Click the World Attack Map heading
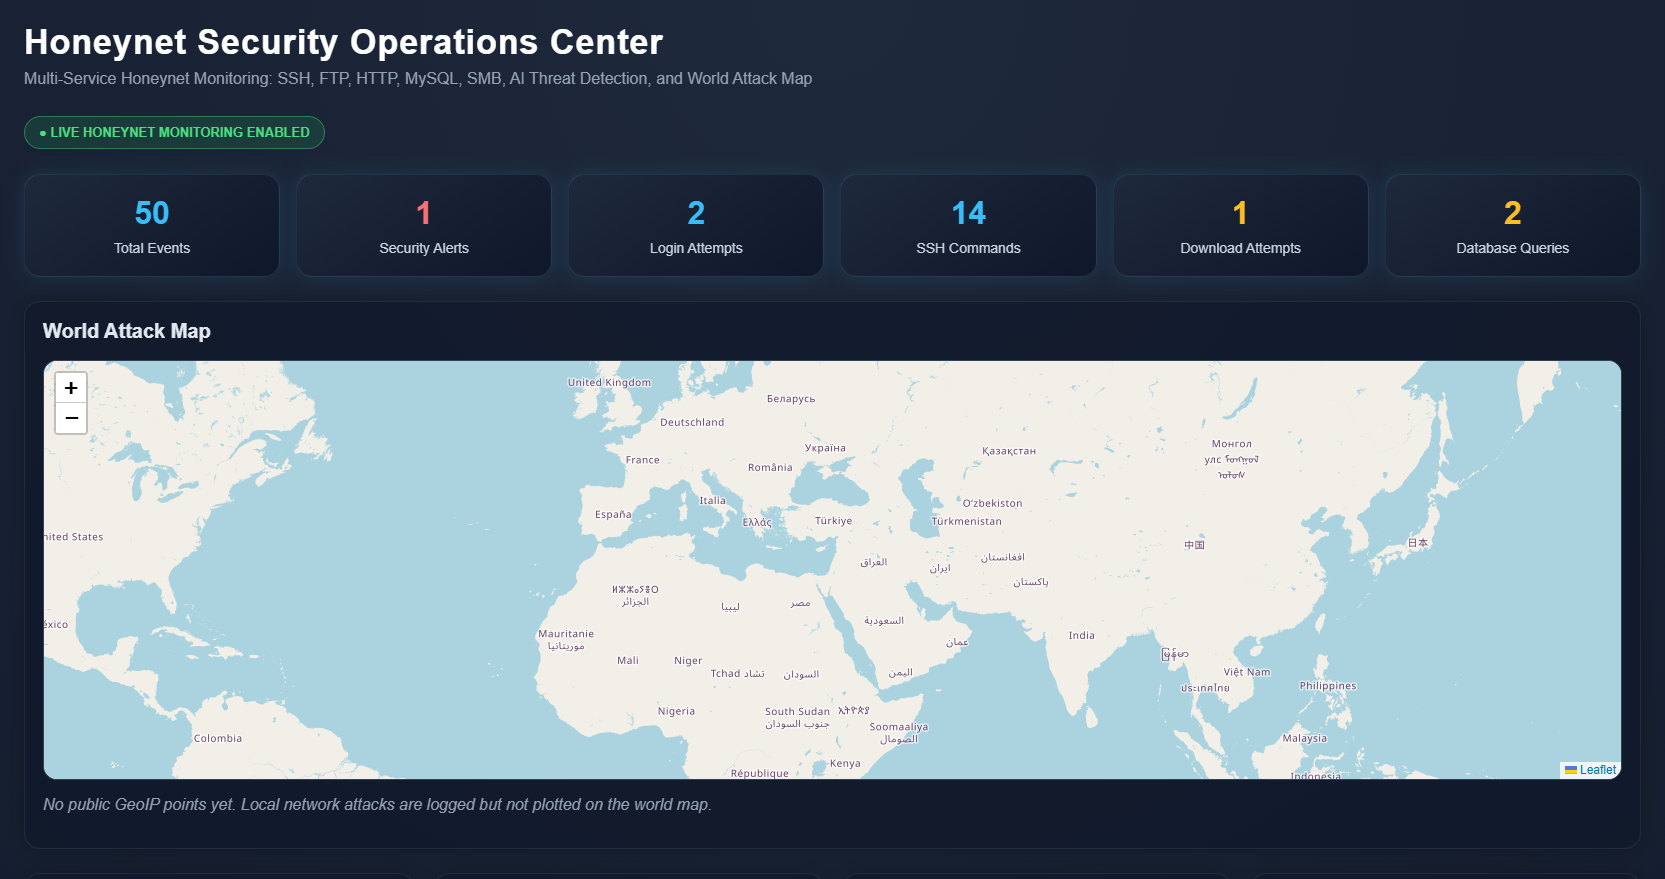This screenshot has width=1665, height=879. coord(127,331)
